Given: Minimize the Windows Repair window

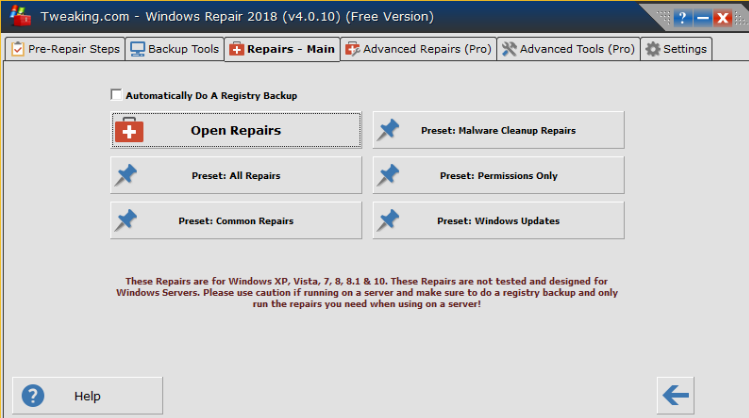Looking at the screenshot, I should pyautogui.click(x=702, y=19).
